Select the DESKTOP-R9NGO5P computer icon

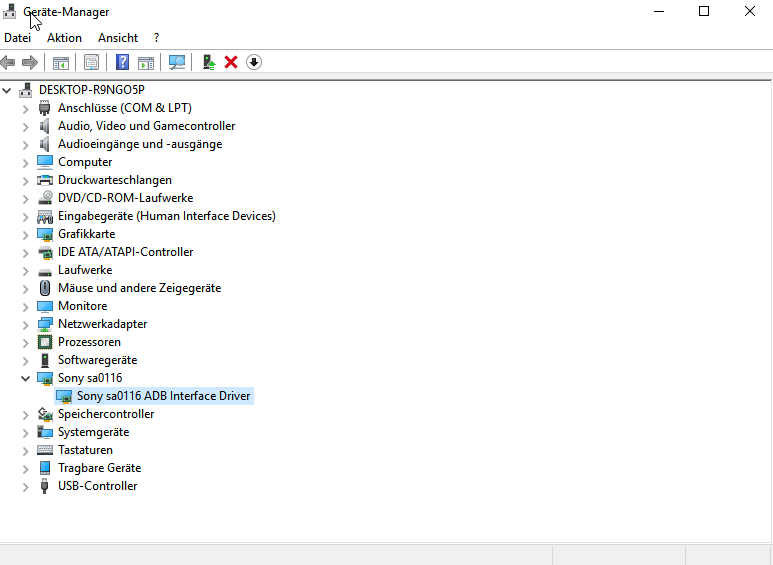26,90
